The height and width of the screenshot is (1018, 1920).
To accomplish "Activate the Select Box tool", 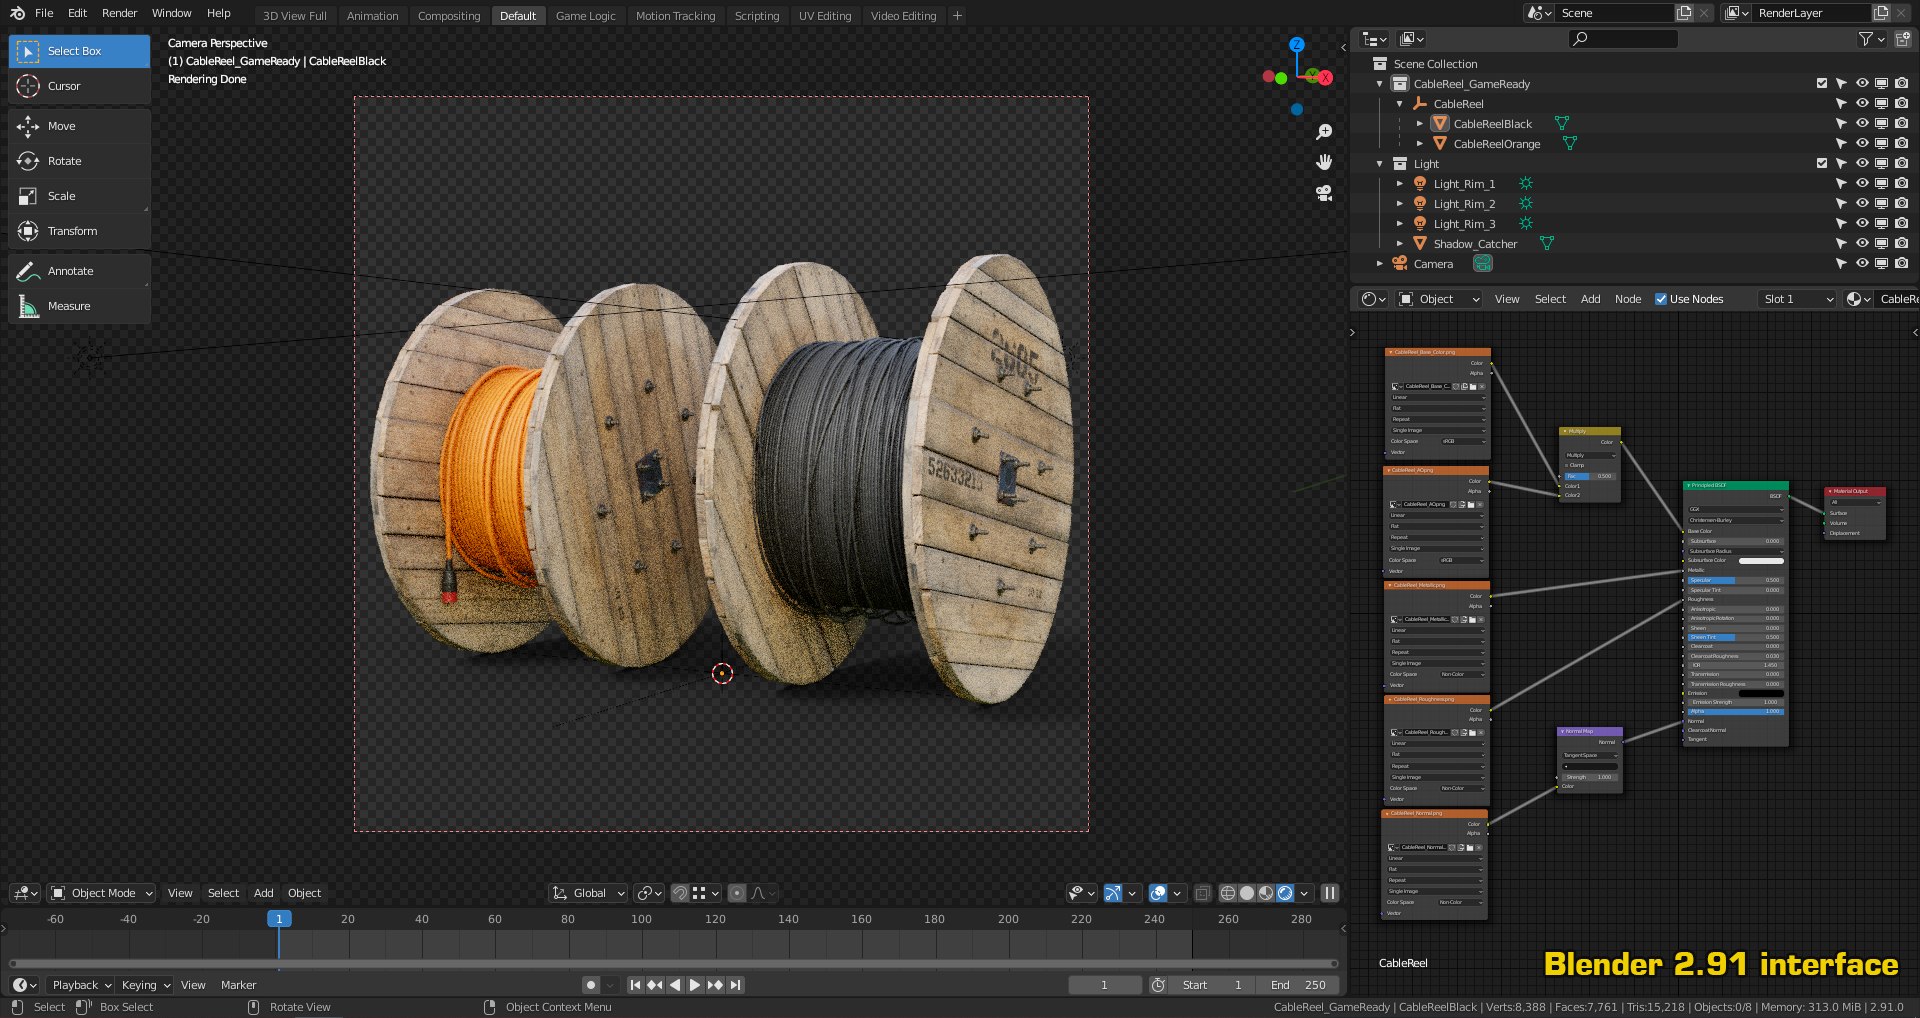I will point(79,51).
